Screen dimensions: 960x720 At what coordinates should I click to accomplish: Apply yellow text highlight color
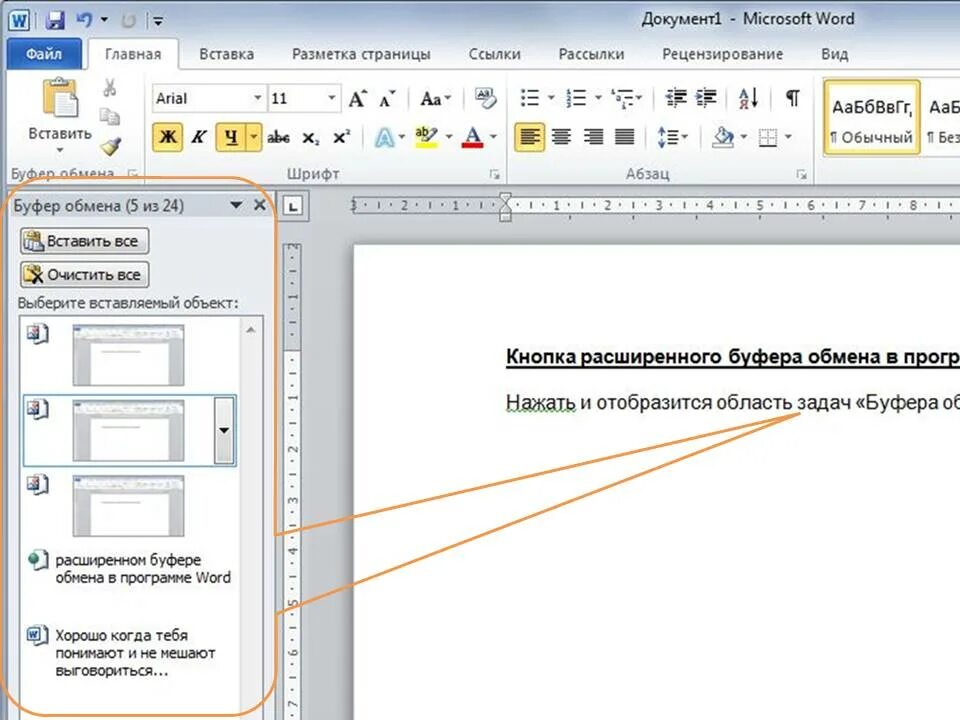pos(426,137)
